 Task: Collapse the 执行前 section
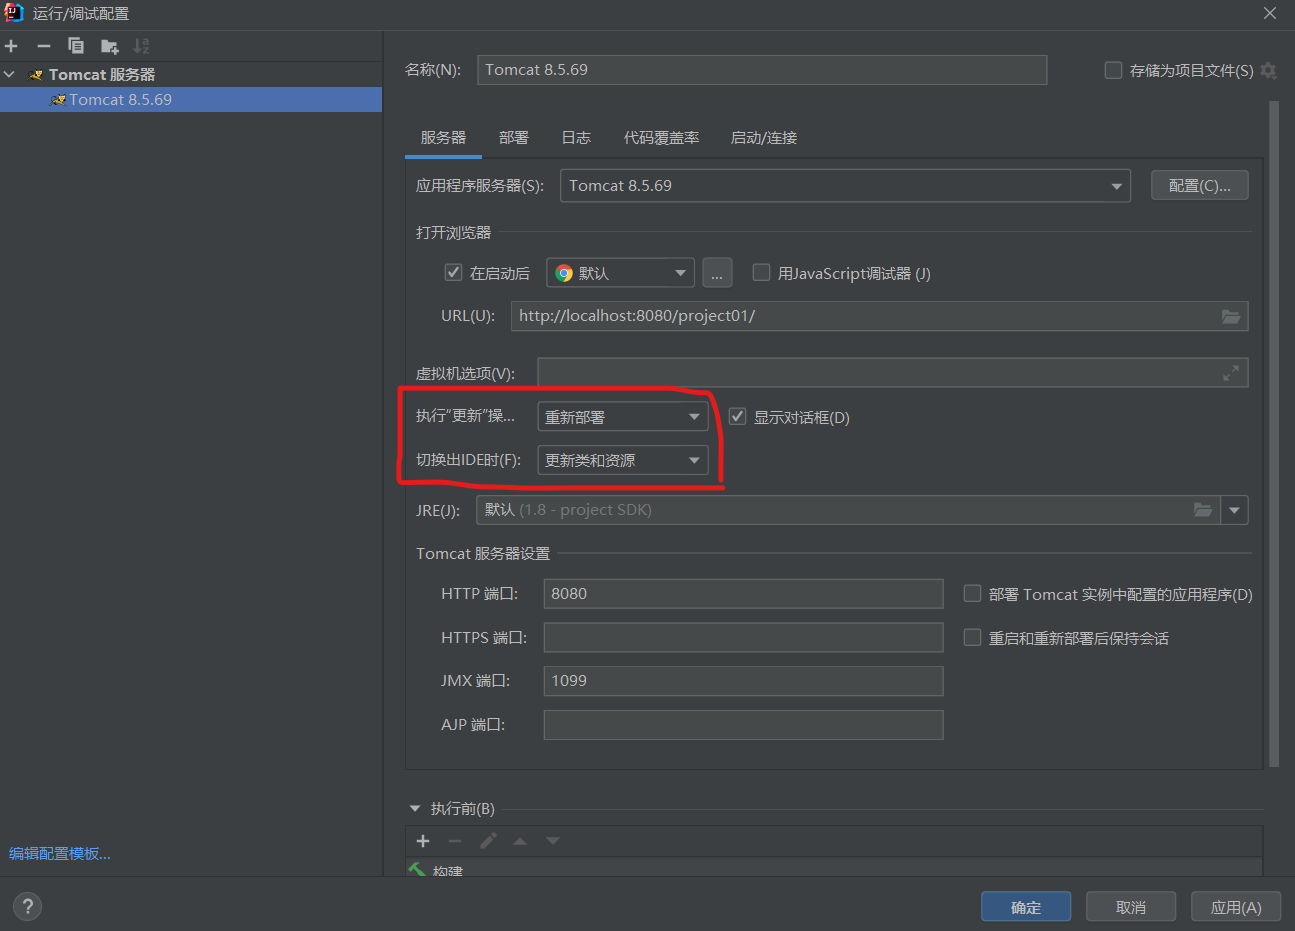click(x=415, y=809)
